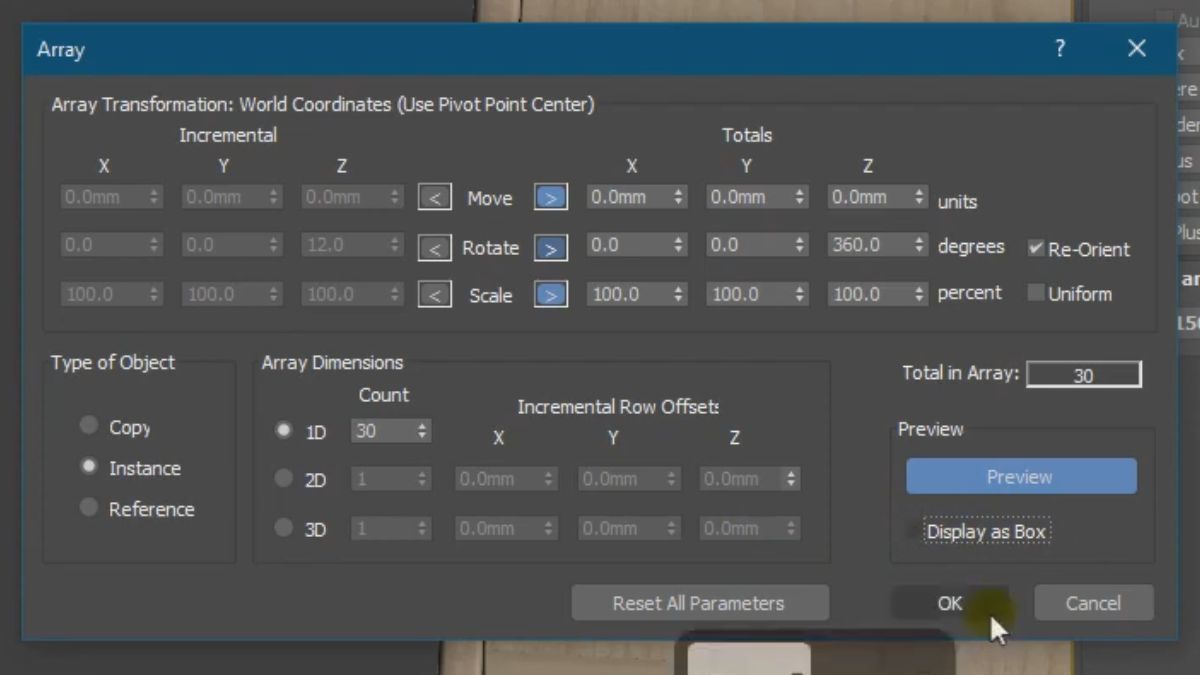Select the 3D array dimension option
Screen dimensions: 1200x675
(283, 528)
